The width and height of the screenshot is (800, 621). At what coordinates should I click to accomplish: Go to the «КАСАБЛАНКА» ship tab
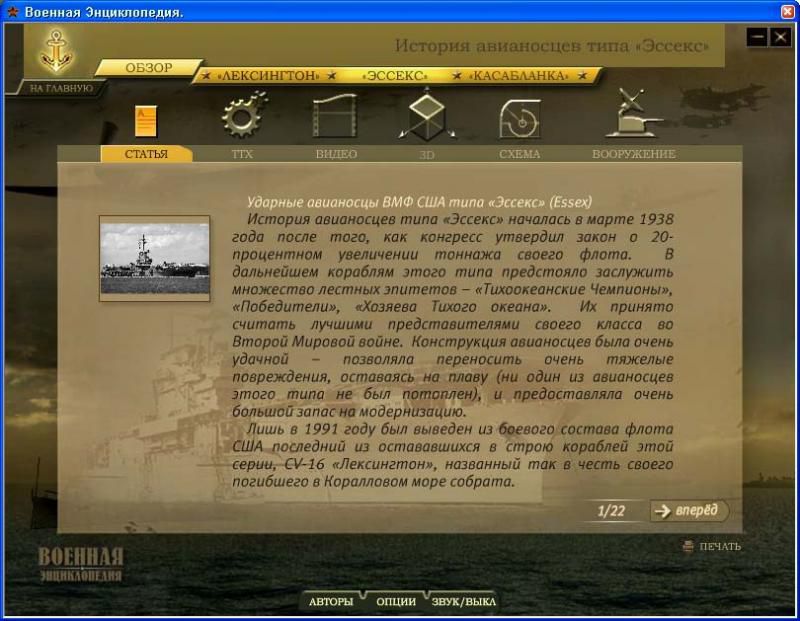click(x=520, y=76)
